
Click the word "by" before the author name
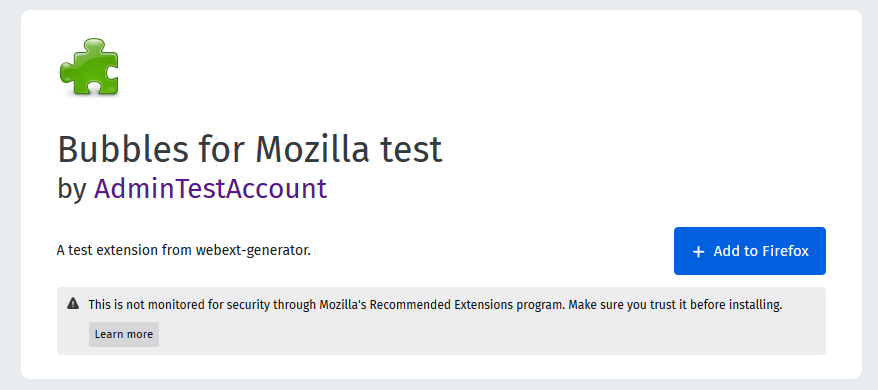[72, 189]
